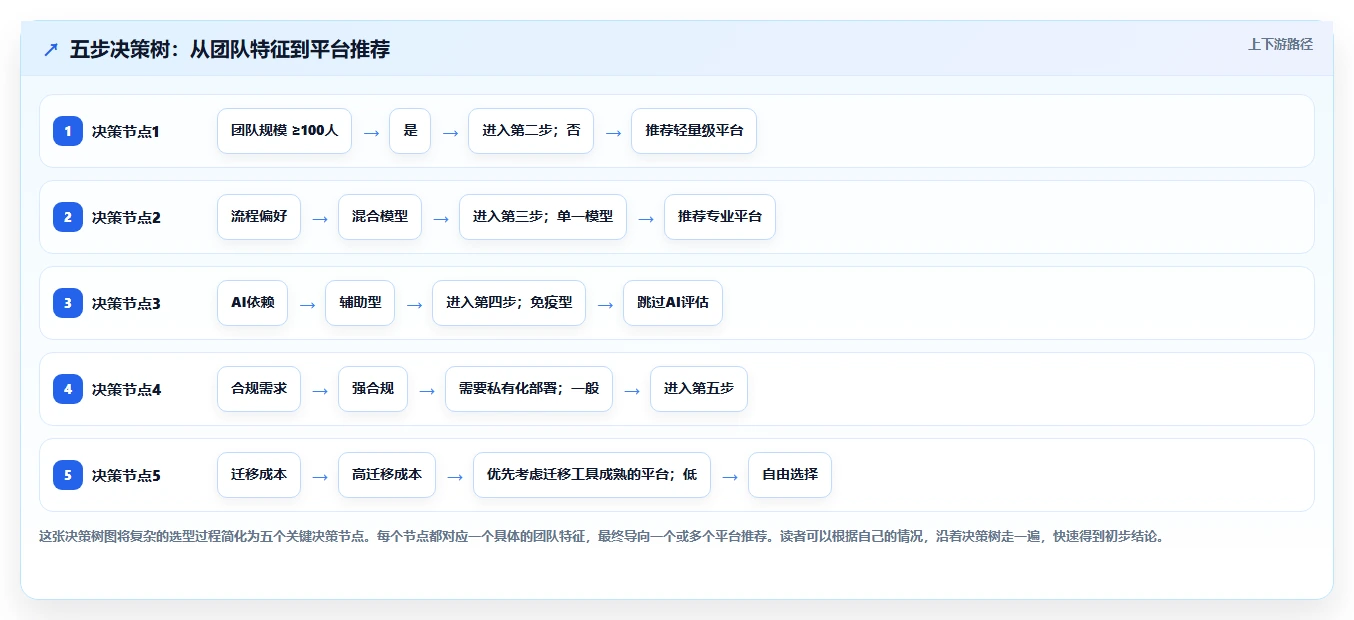The height and width of the screenshot is (620, 1354).
Task: Click the 流程偏好 box
Action: 259,217
